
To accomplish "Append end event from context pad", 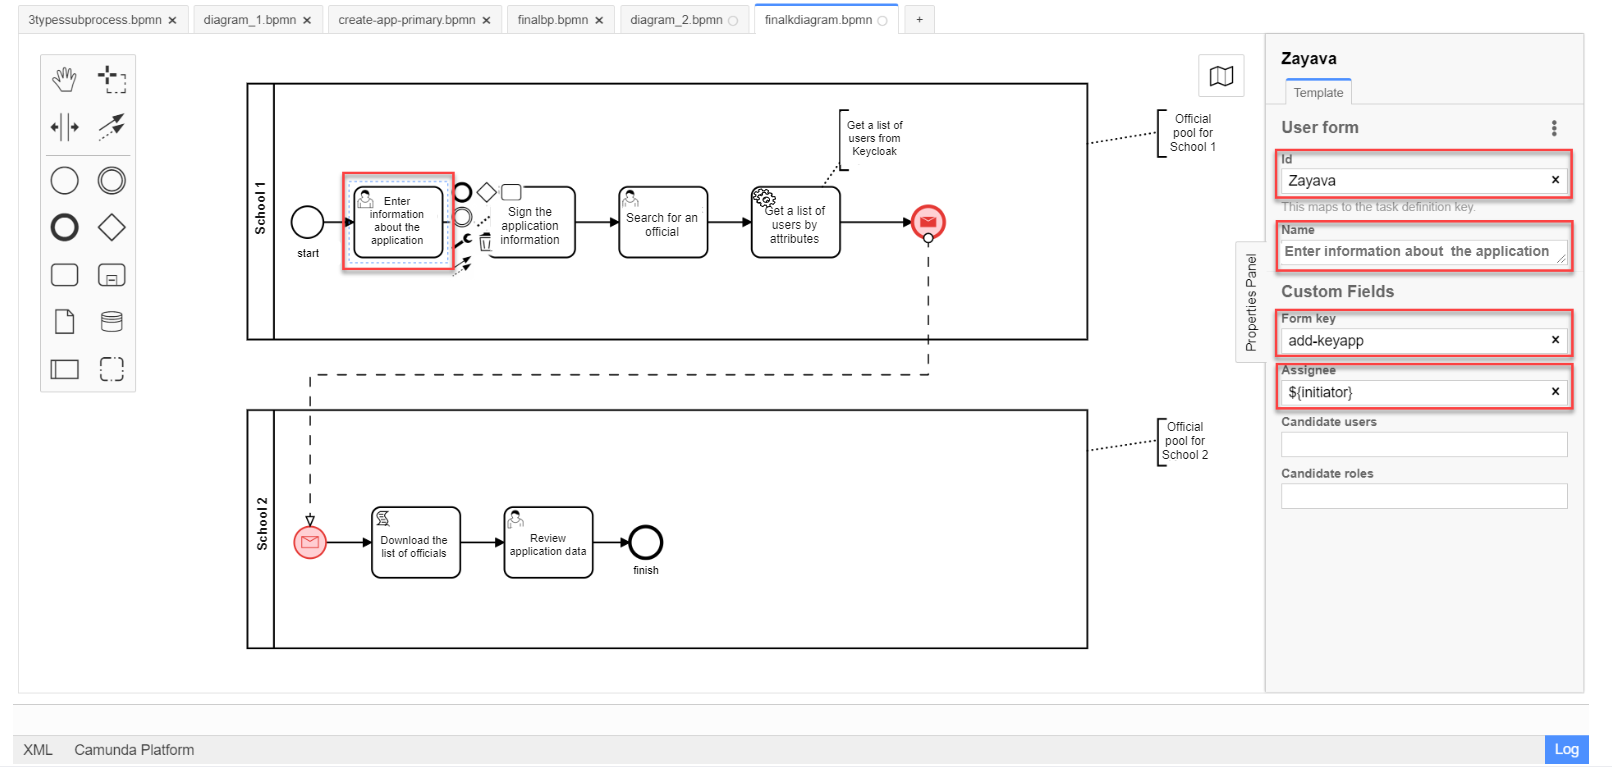I will 463,192.
